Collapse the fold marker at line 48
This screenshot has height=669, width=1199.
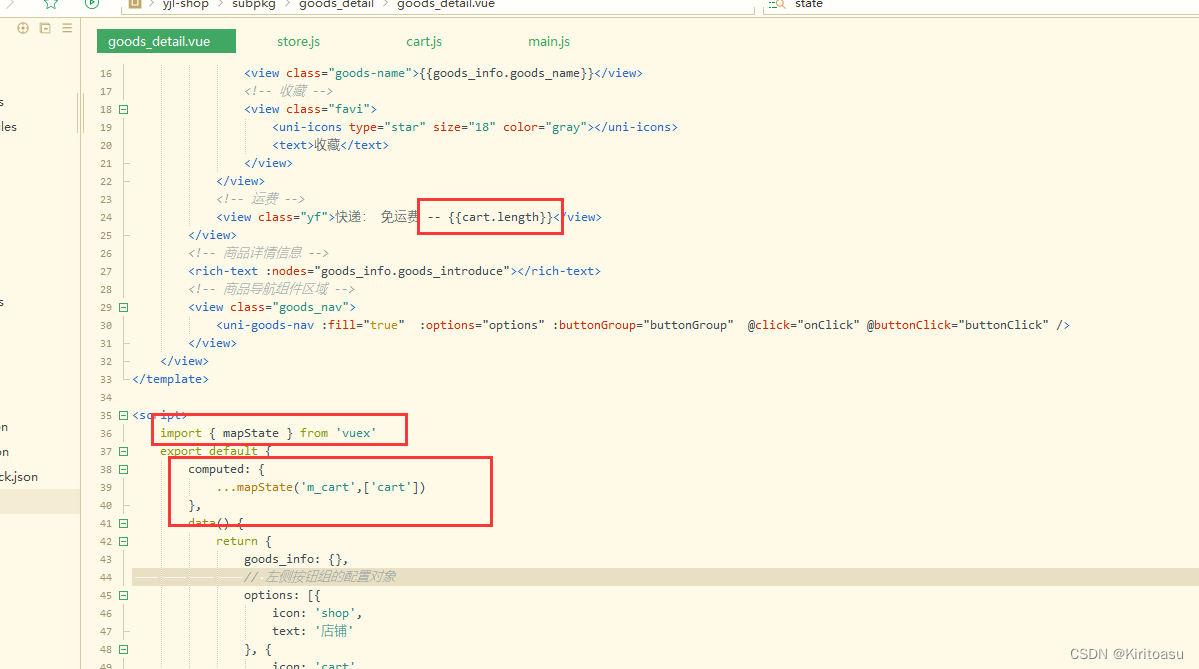123,649
